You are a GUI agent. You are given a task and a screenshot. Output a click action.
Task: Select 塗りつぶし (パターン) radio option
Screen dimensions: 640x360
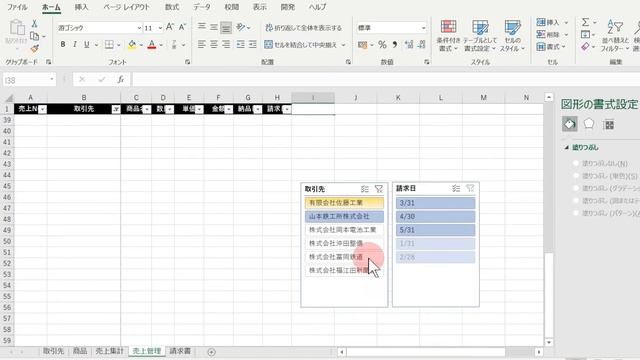coord(576,213)
